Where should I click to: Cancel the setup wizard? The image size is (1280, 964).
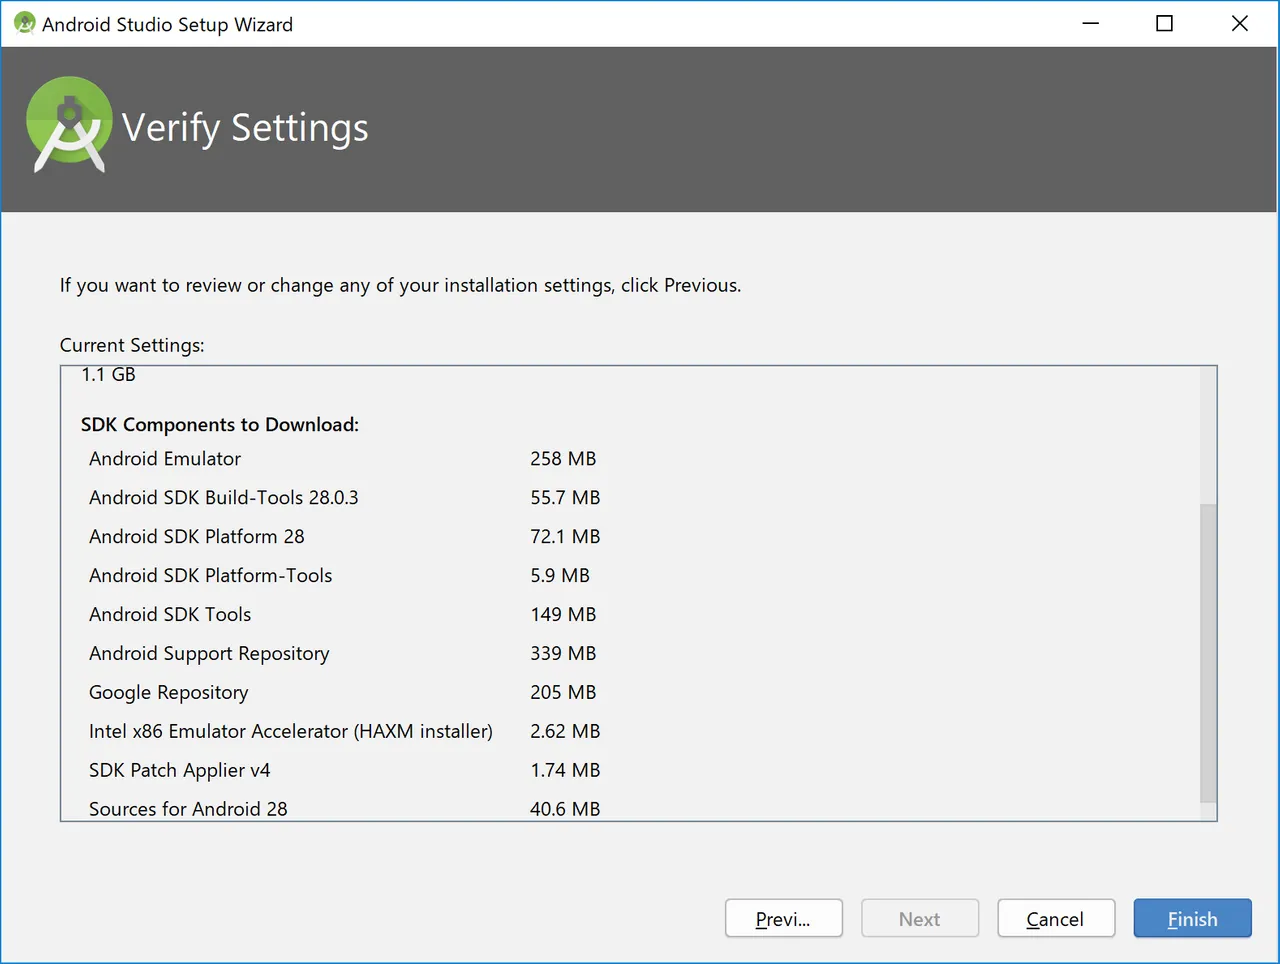coord(1056,918)
